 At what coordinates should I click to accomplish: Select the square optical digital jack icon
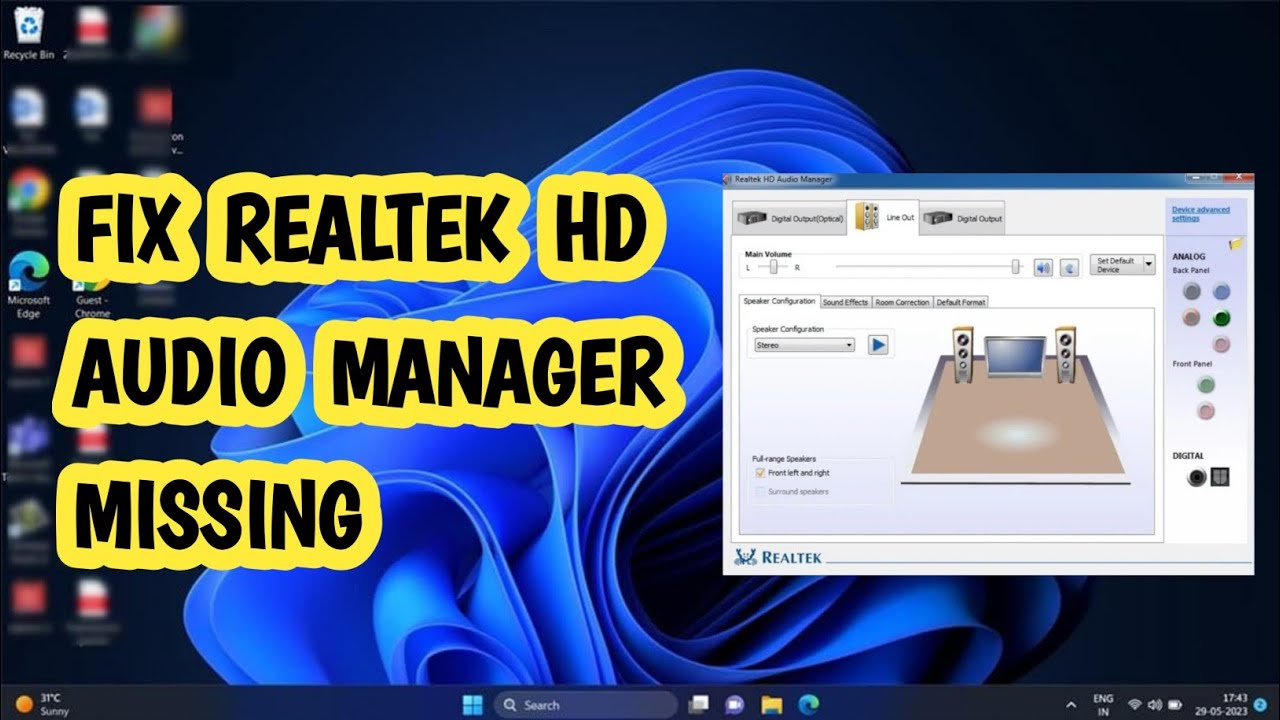(x=1219, y=477)
